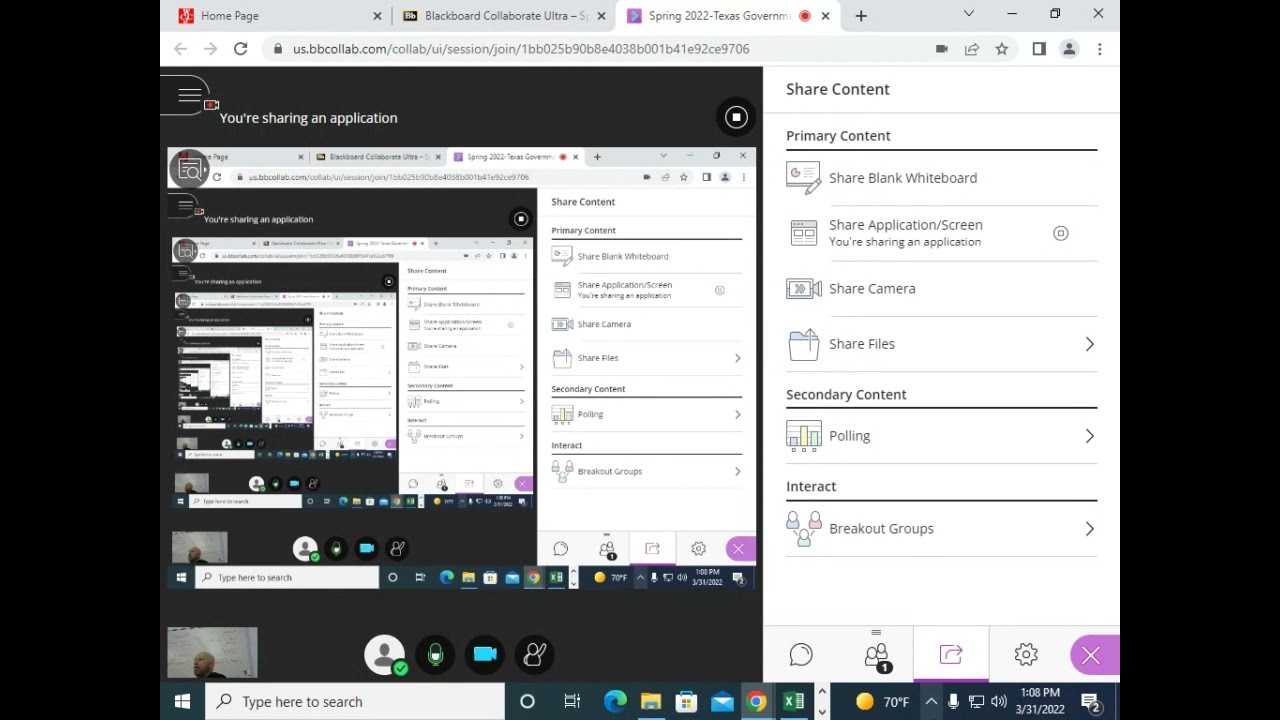
Task: Go back in browser
Action: (x=181, y=49)
